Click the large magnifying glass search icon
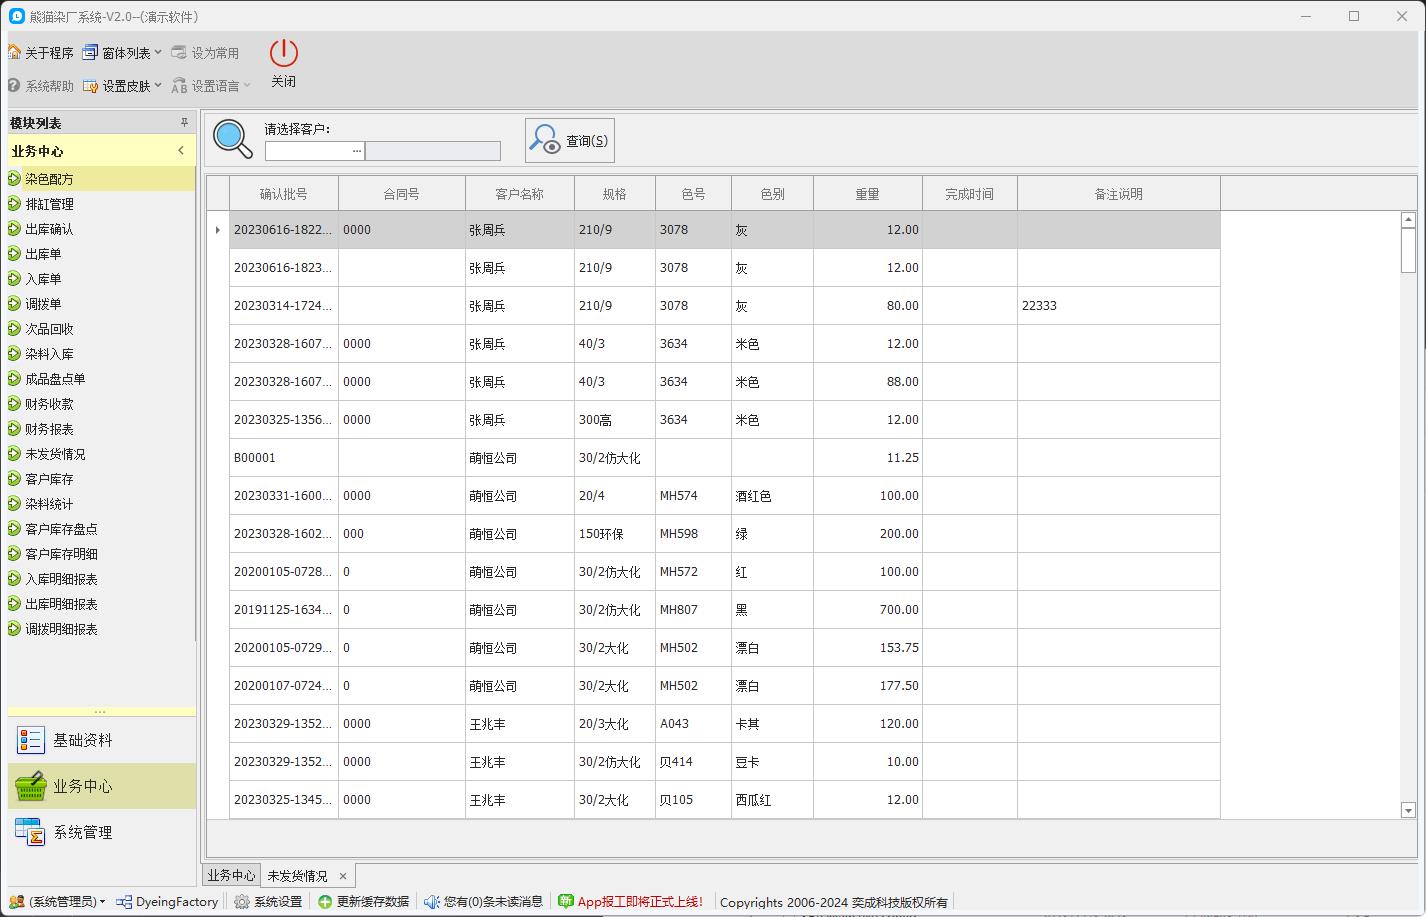Viewport: 1426px width, 917px height. [233, 139]
